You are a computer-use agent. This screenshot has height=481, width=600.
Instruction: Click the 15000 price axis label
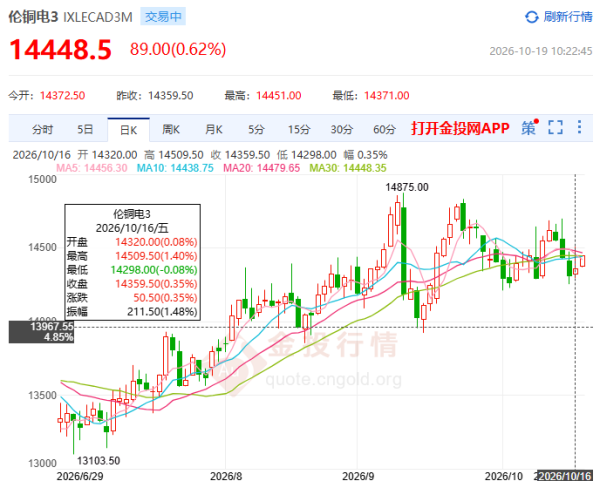point(42,179)
